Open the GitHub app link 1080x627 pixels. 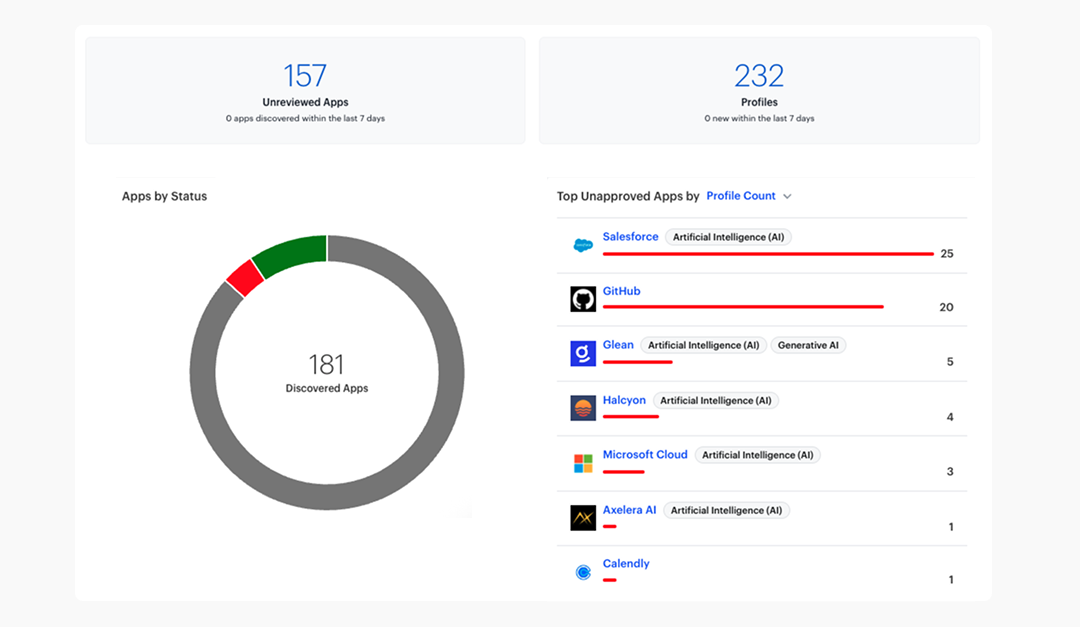tap(623, 290)
